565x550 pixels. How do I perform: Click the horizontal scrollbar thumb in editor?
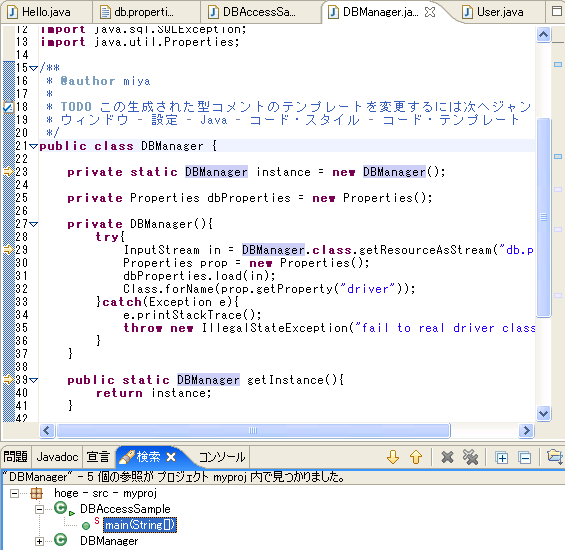point(253,430)
